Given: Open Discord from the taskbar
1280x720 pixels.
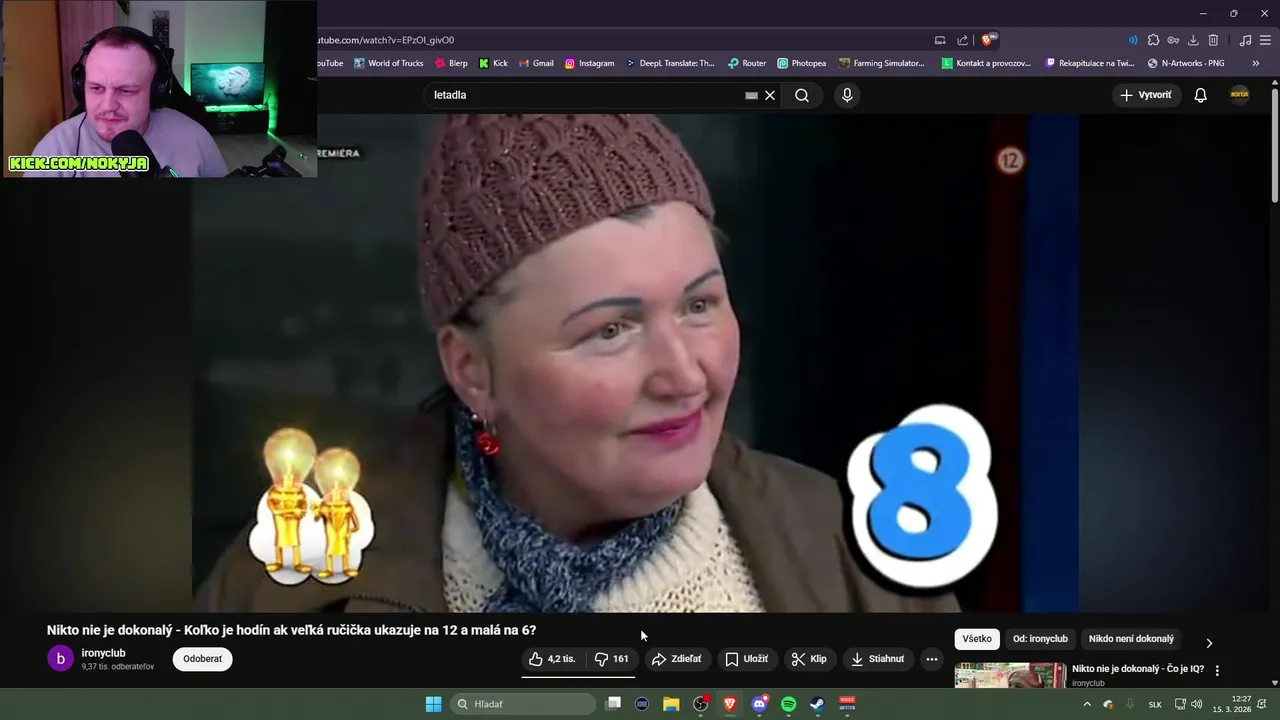Looking at the screenshot, I should coord(759,704).
